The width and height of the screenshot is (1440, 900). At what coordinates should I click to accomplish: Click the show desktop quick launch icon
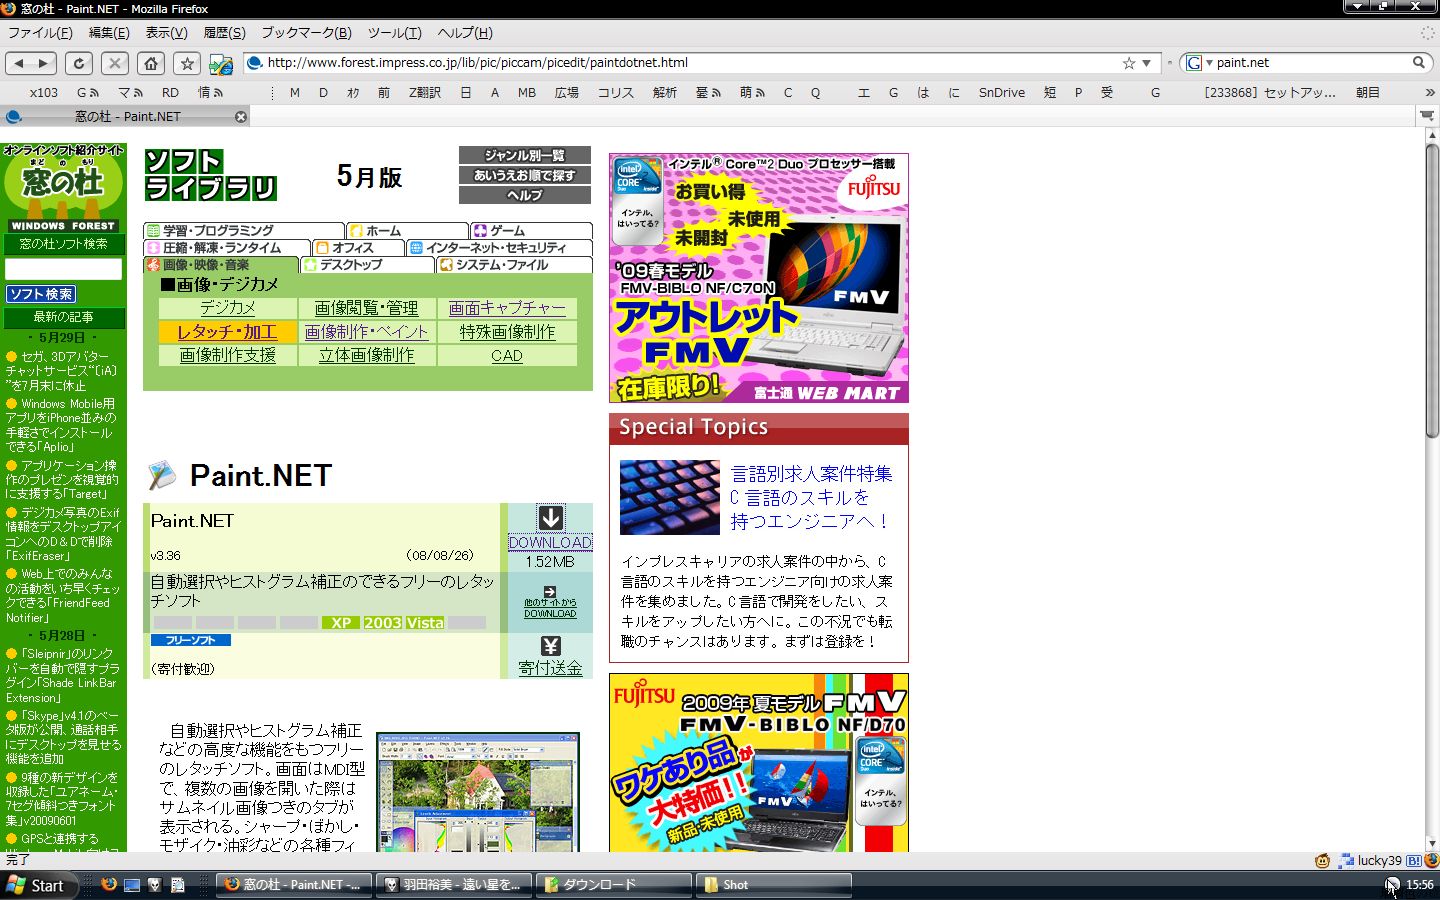(x=132, y=884)
